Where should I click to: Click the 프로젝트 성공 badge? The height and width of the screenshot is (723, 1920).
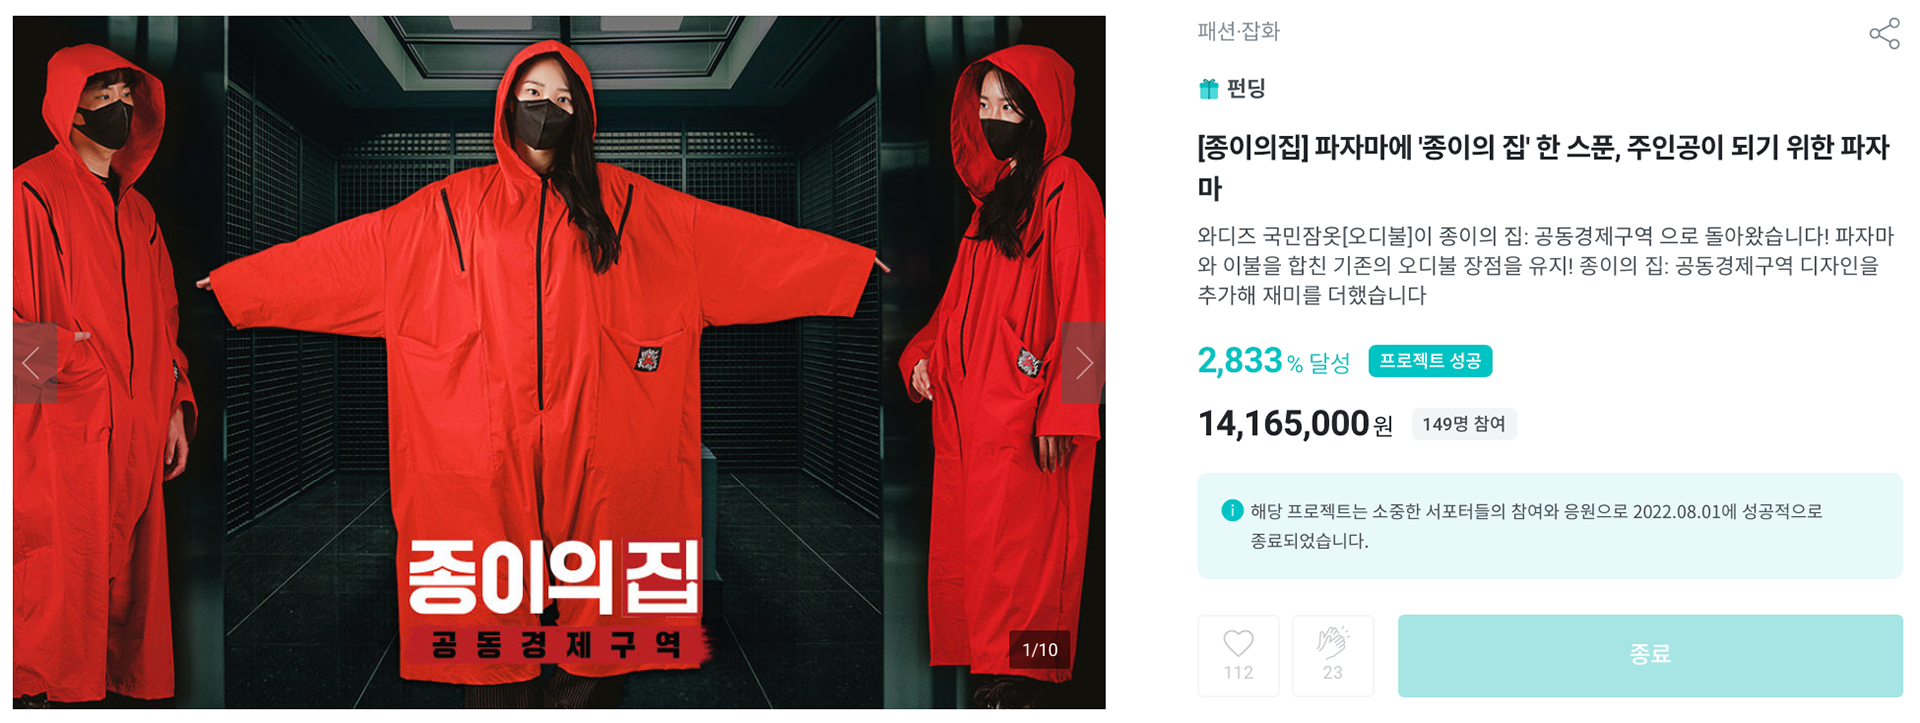click(x=1430, y=361)
